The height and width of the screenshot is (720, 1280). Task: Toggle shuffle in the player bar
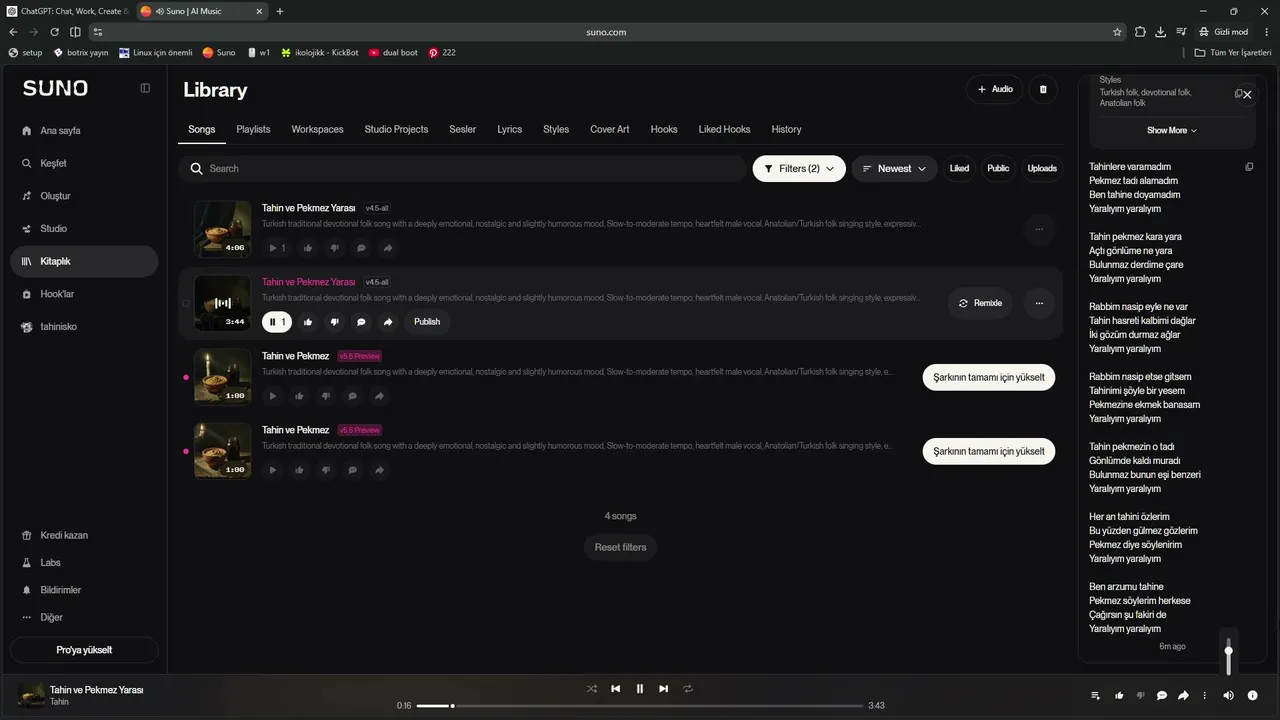(x=592, y=689)
